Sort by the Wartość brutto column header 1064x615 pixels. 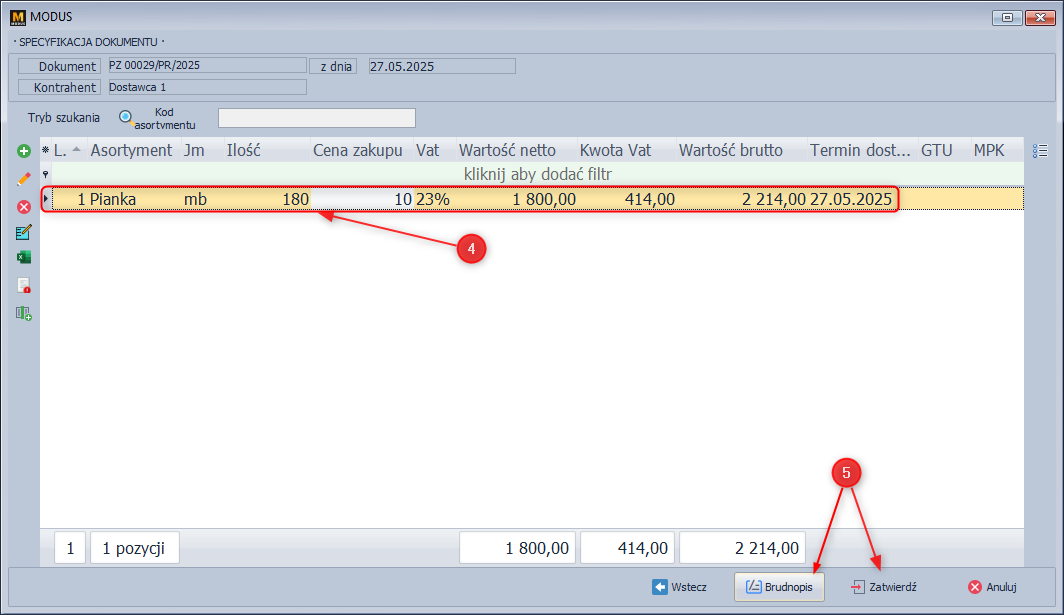pos(742,150)
